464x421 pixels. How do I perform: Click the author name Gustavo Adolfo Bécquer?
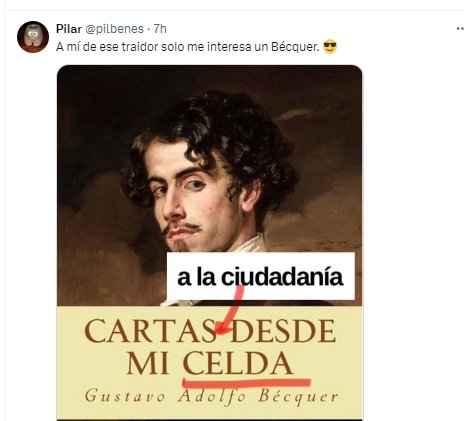(211, 397)
